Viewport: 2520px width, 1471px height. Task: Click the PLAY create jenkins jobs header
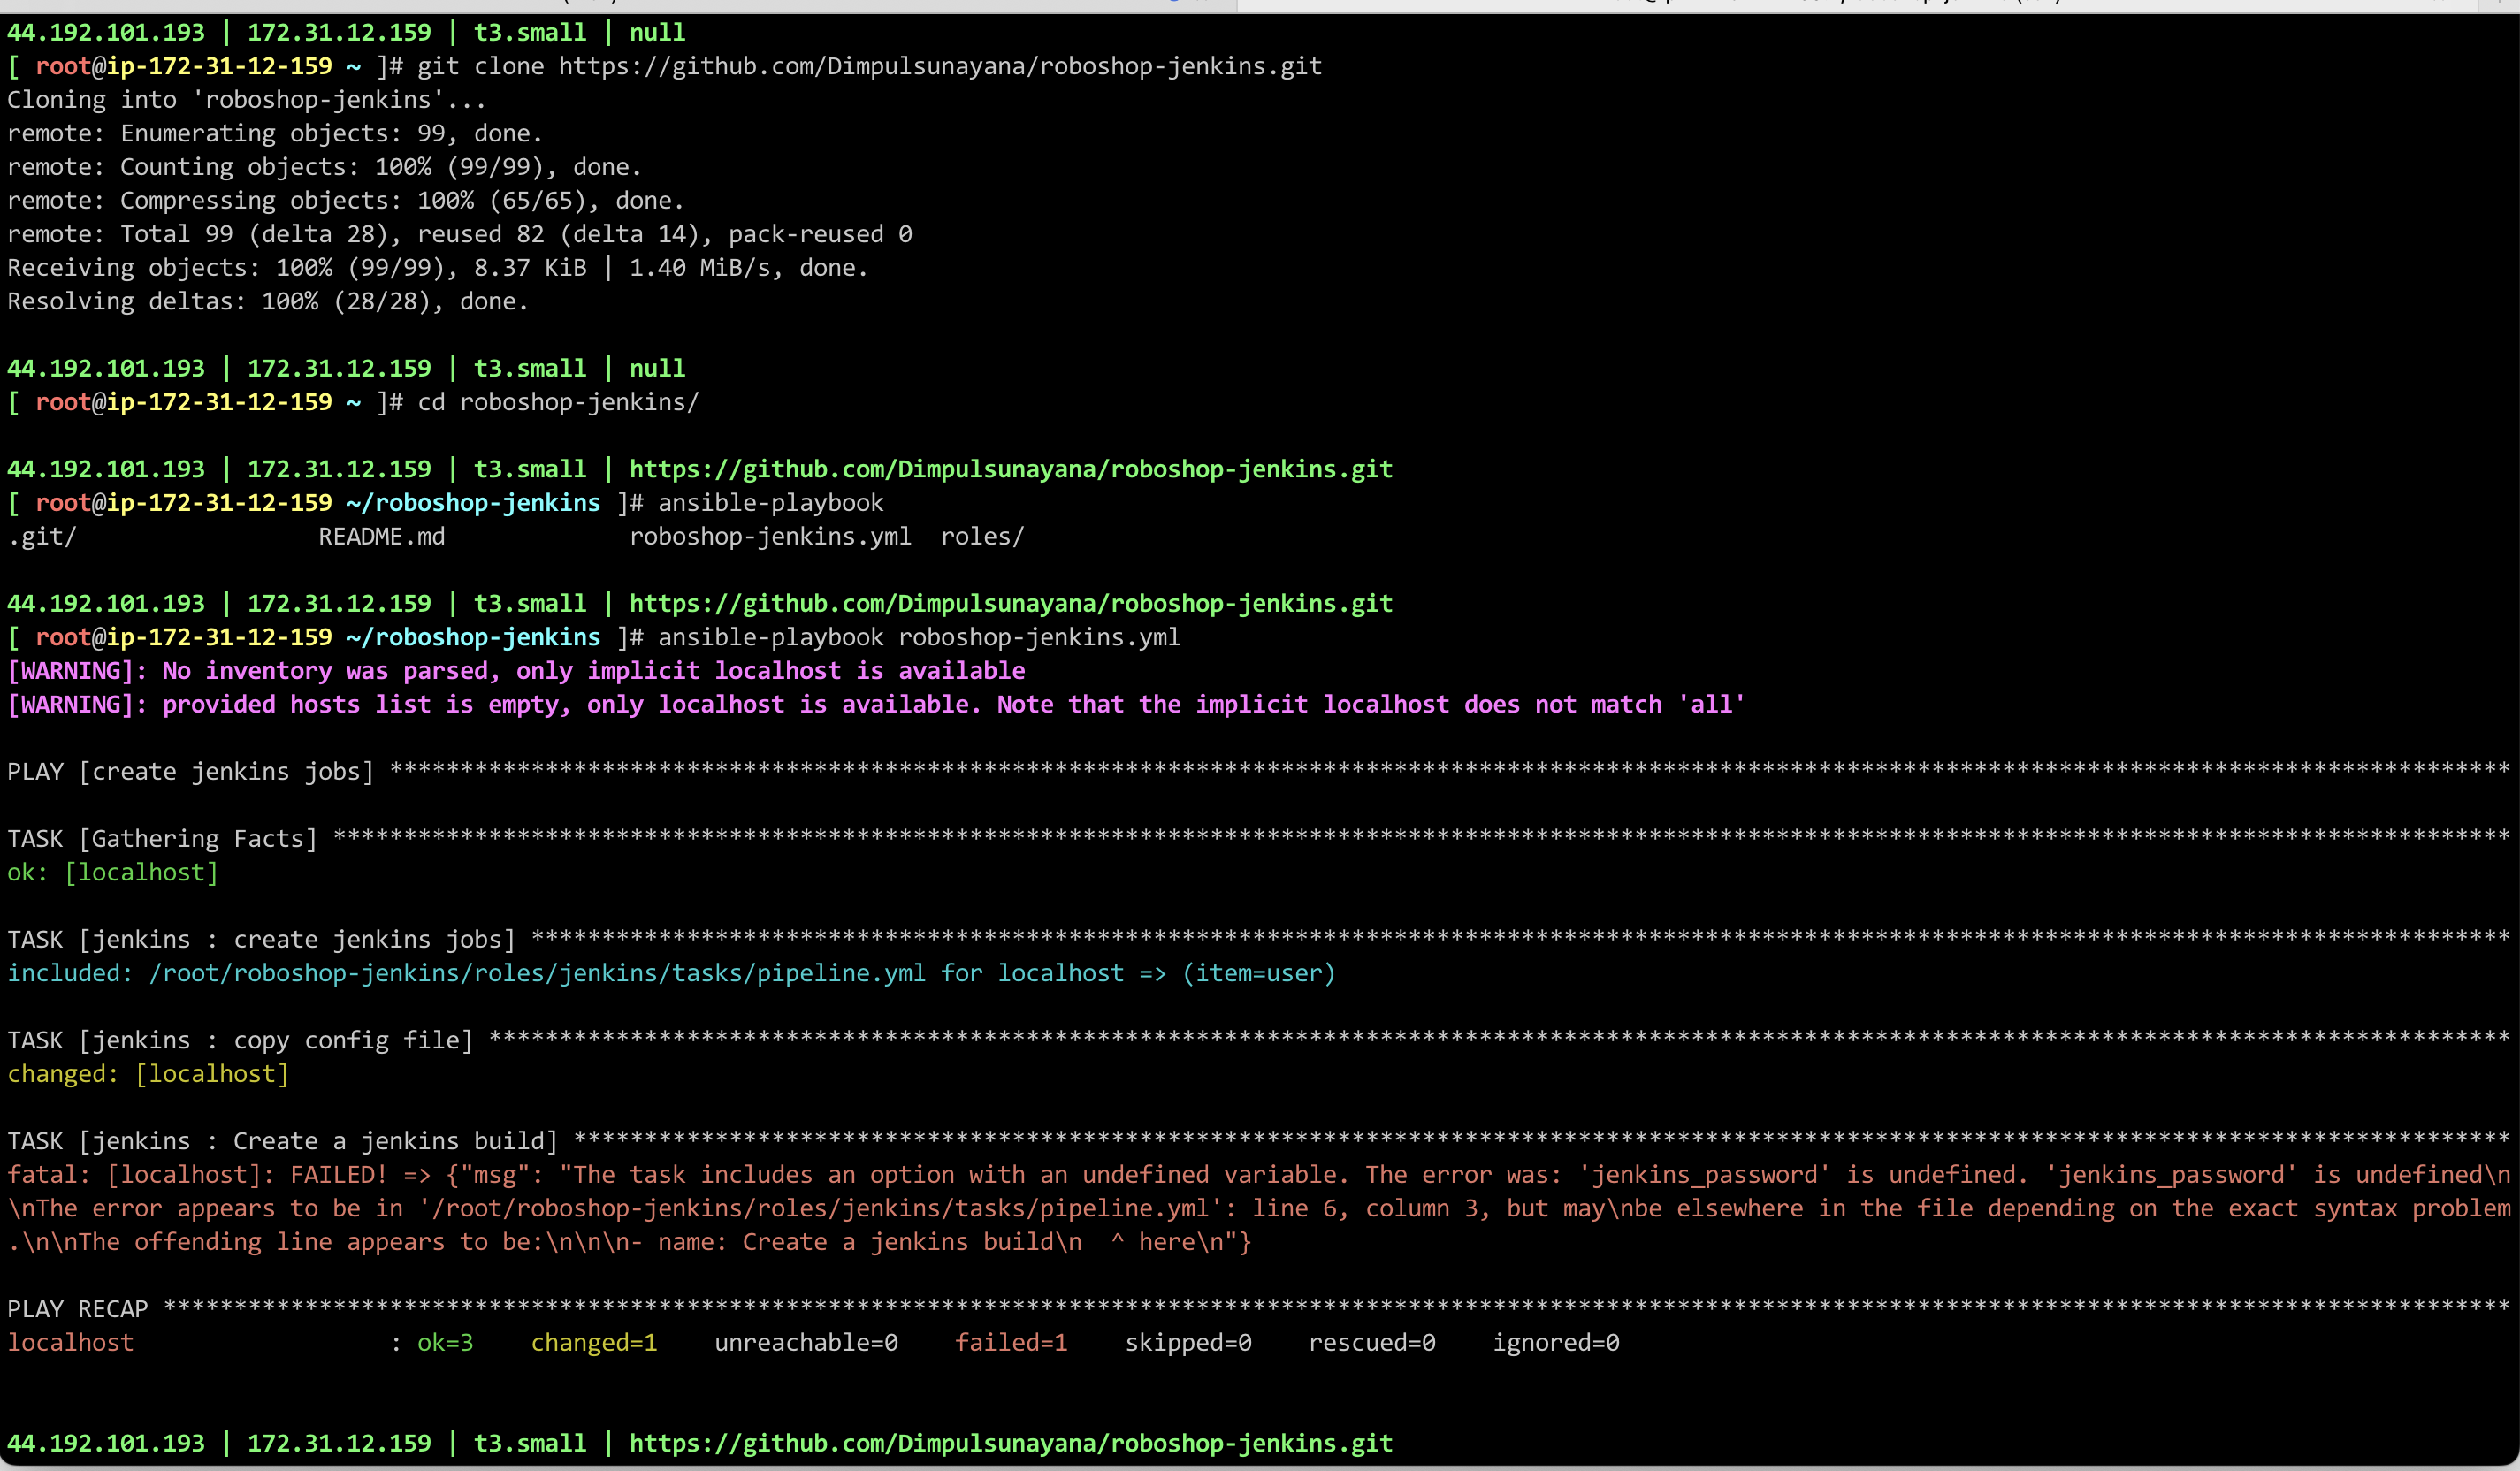(x=190, y=771)
